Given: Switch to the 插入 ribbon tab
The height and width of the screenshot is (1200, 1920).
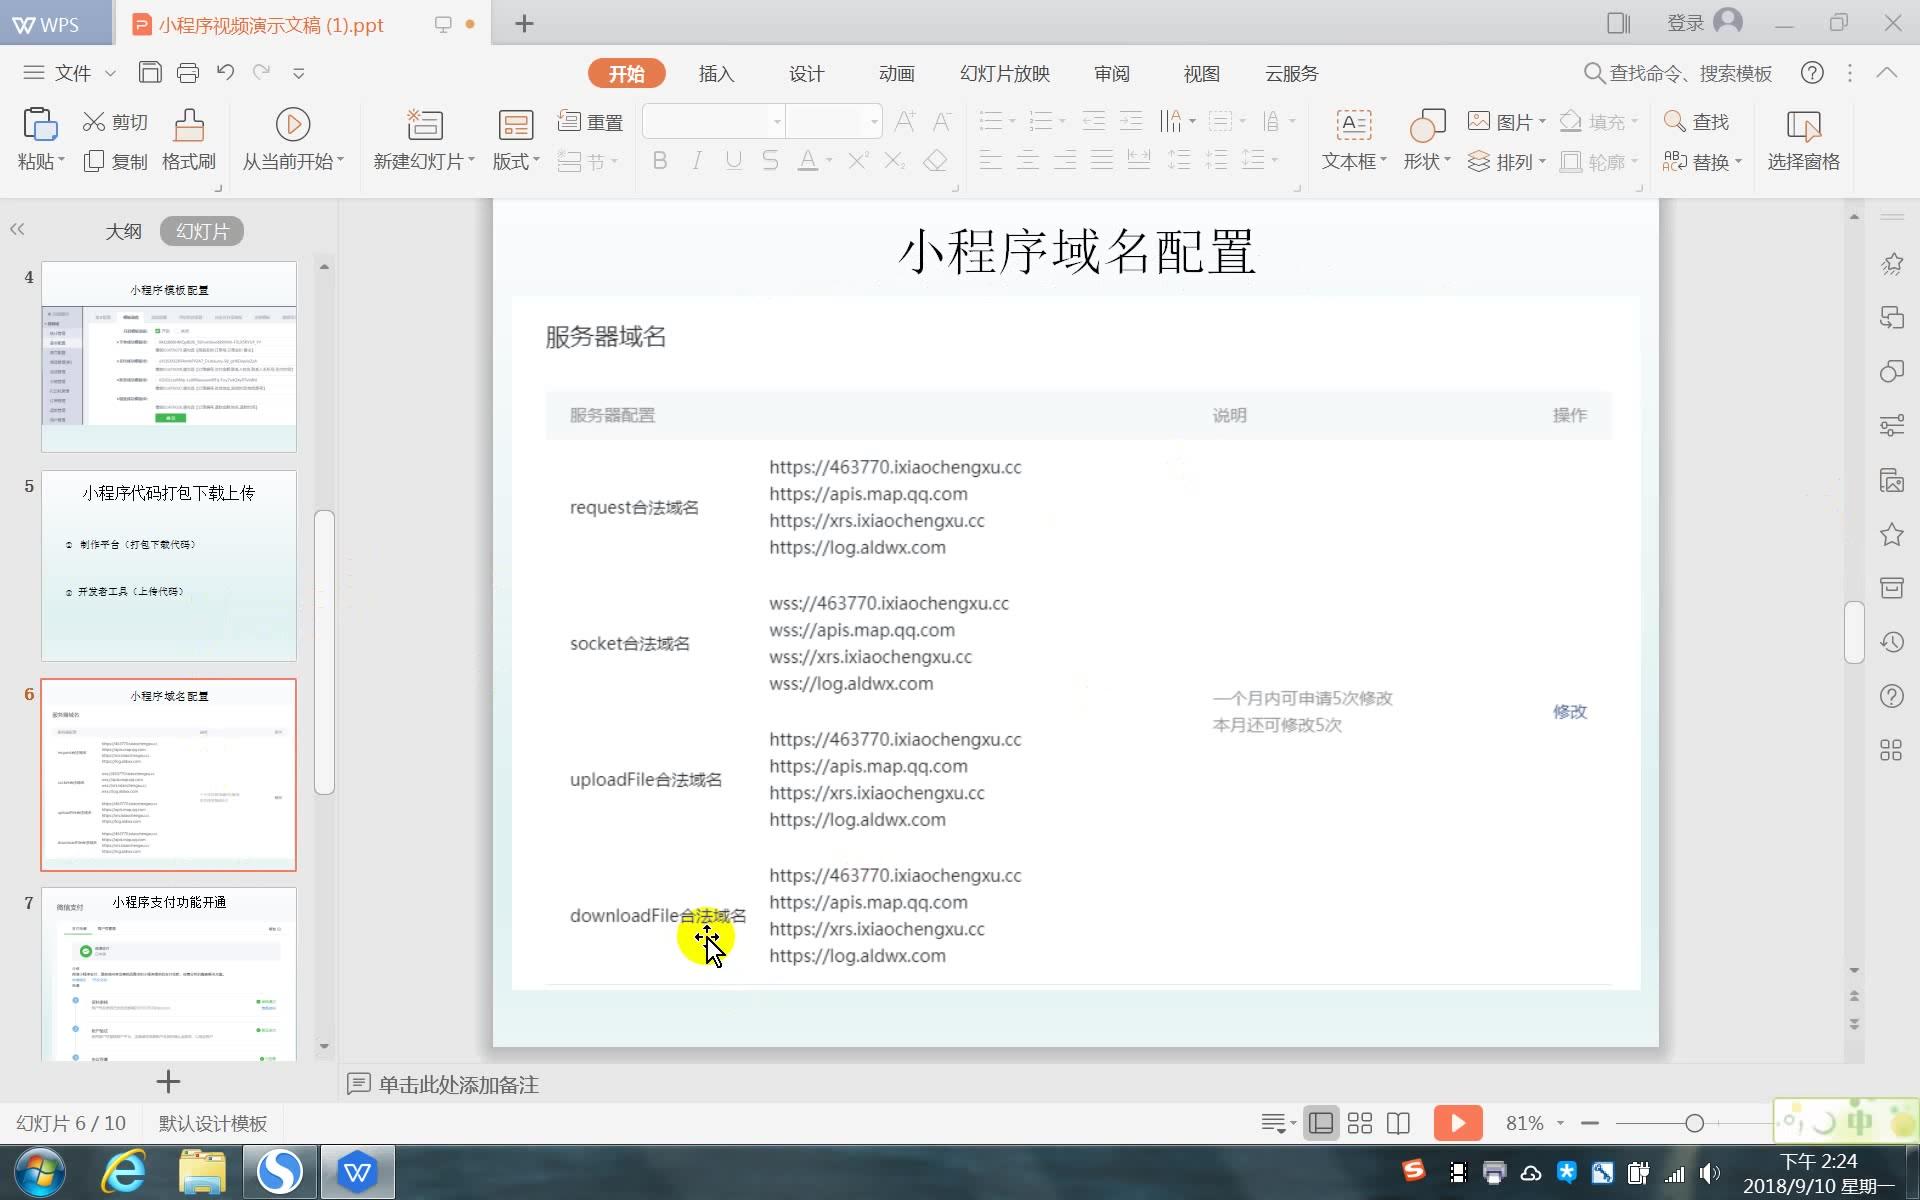Looking at the screenshot, I should 715,73.
